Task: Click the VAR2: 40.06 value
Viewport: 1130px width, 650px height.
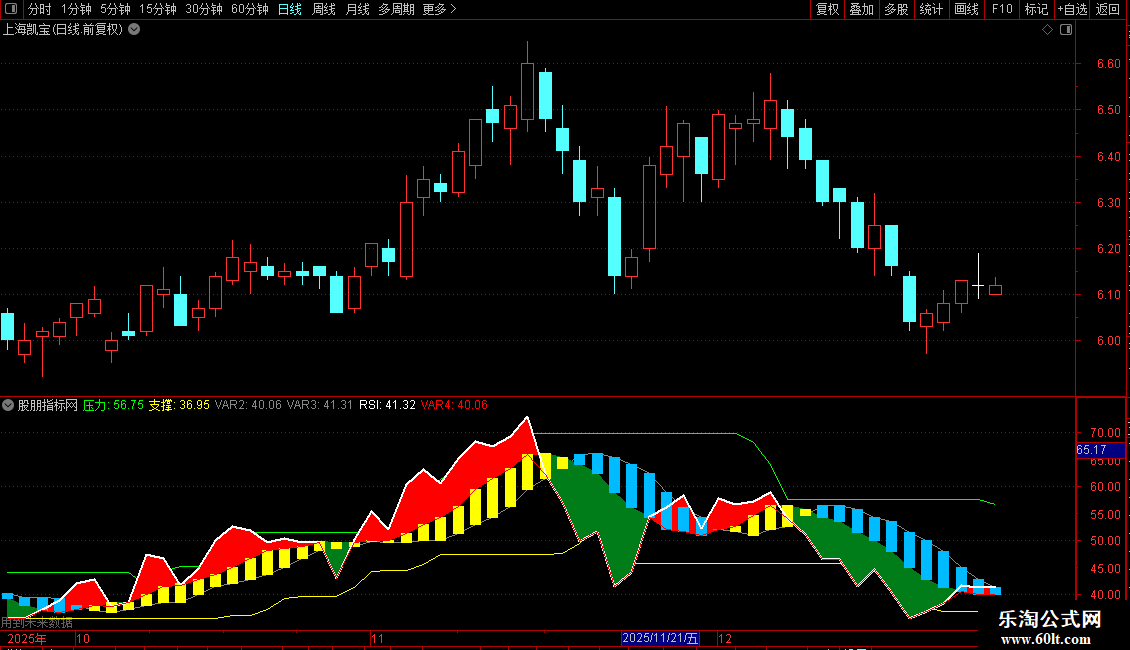Action: (248, 405)
